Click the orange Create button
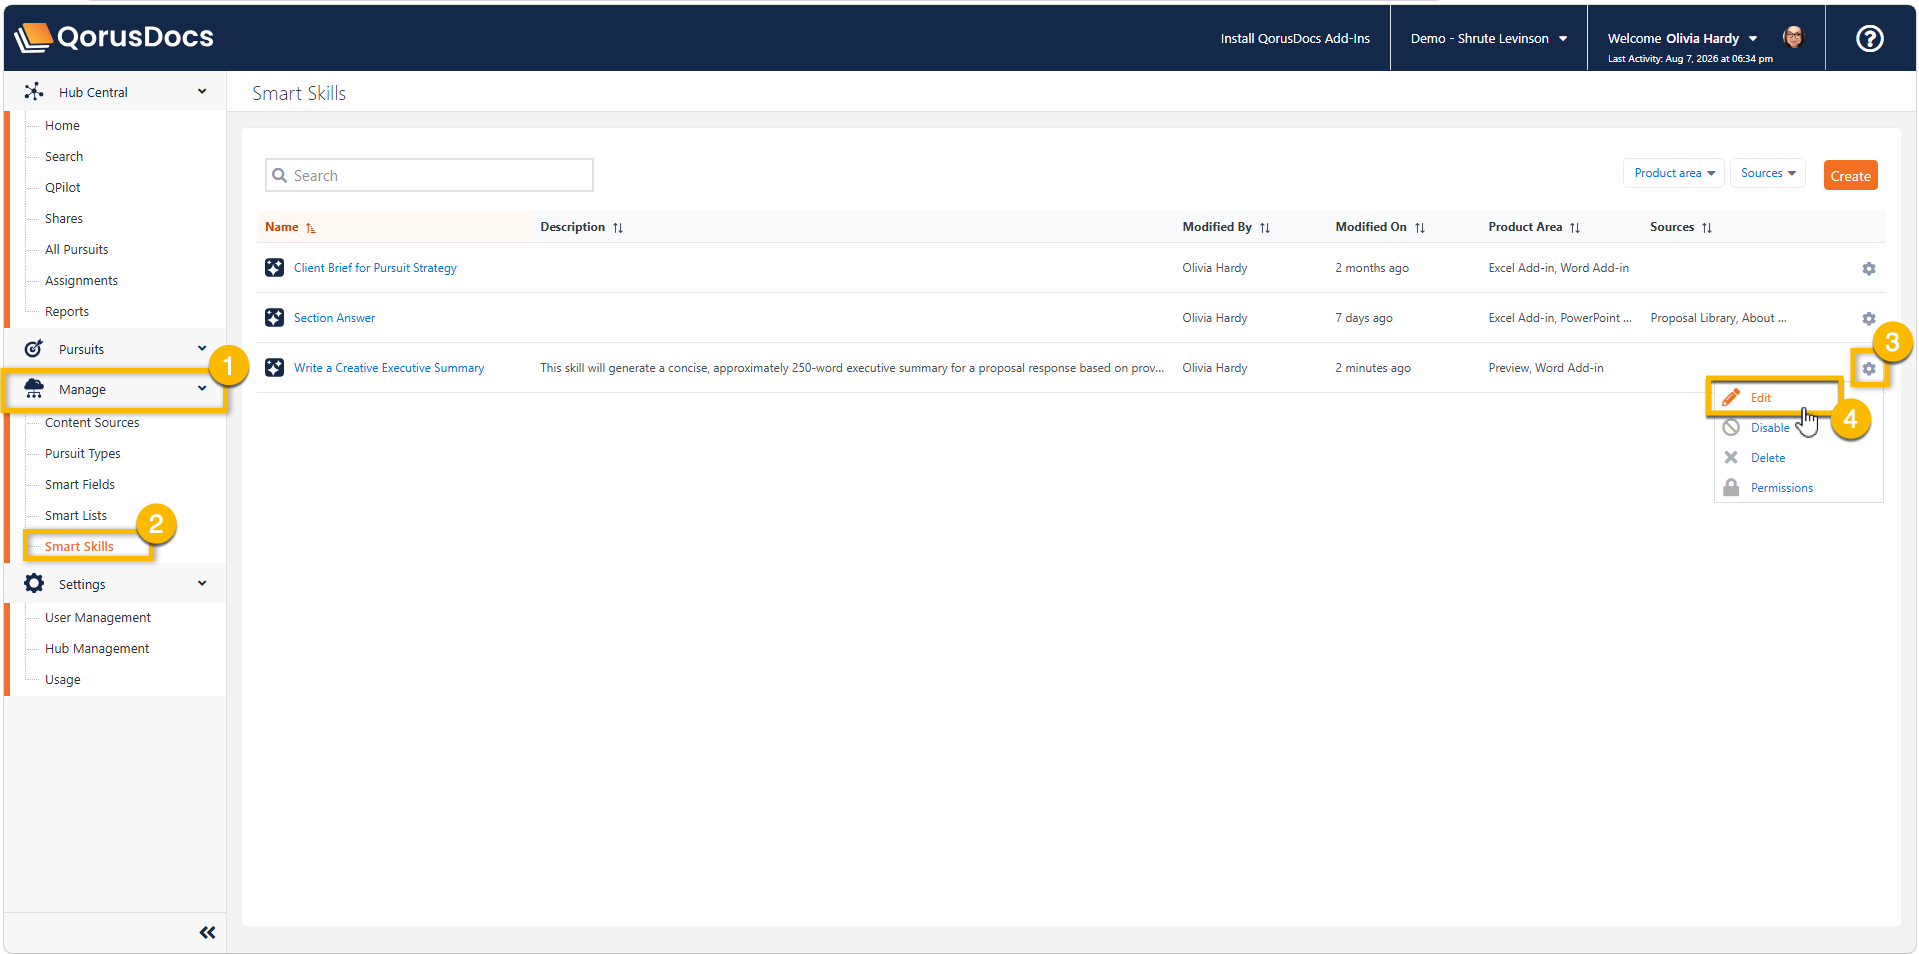This screenshot has height=954, width=1919. [x=1850, y=175]
